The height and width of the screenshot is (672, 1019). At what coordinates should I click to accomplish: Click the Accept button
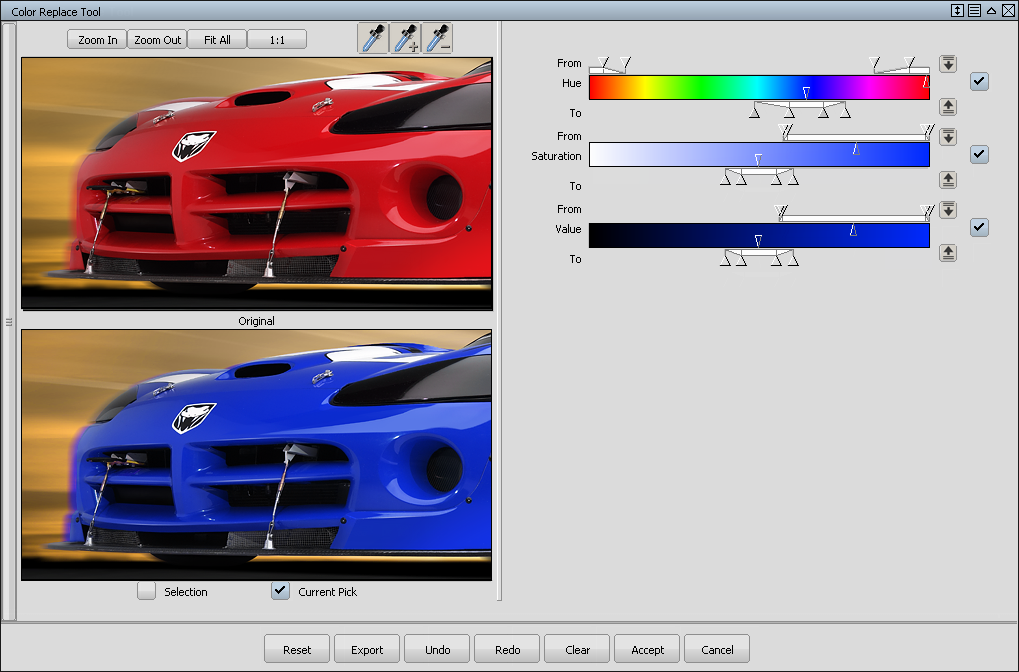click(x=647, y=649)
